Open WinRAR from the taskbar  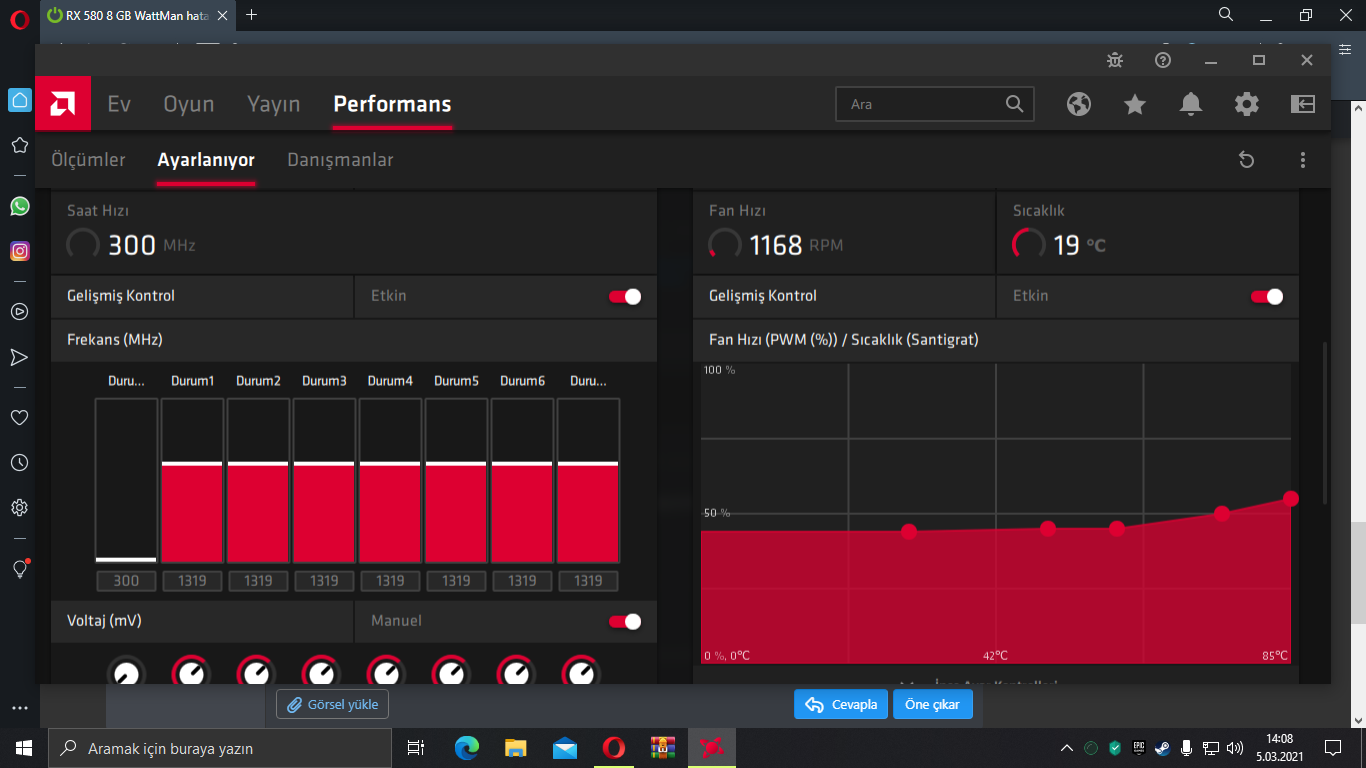[663, 748]
